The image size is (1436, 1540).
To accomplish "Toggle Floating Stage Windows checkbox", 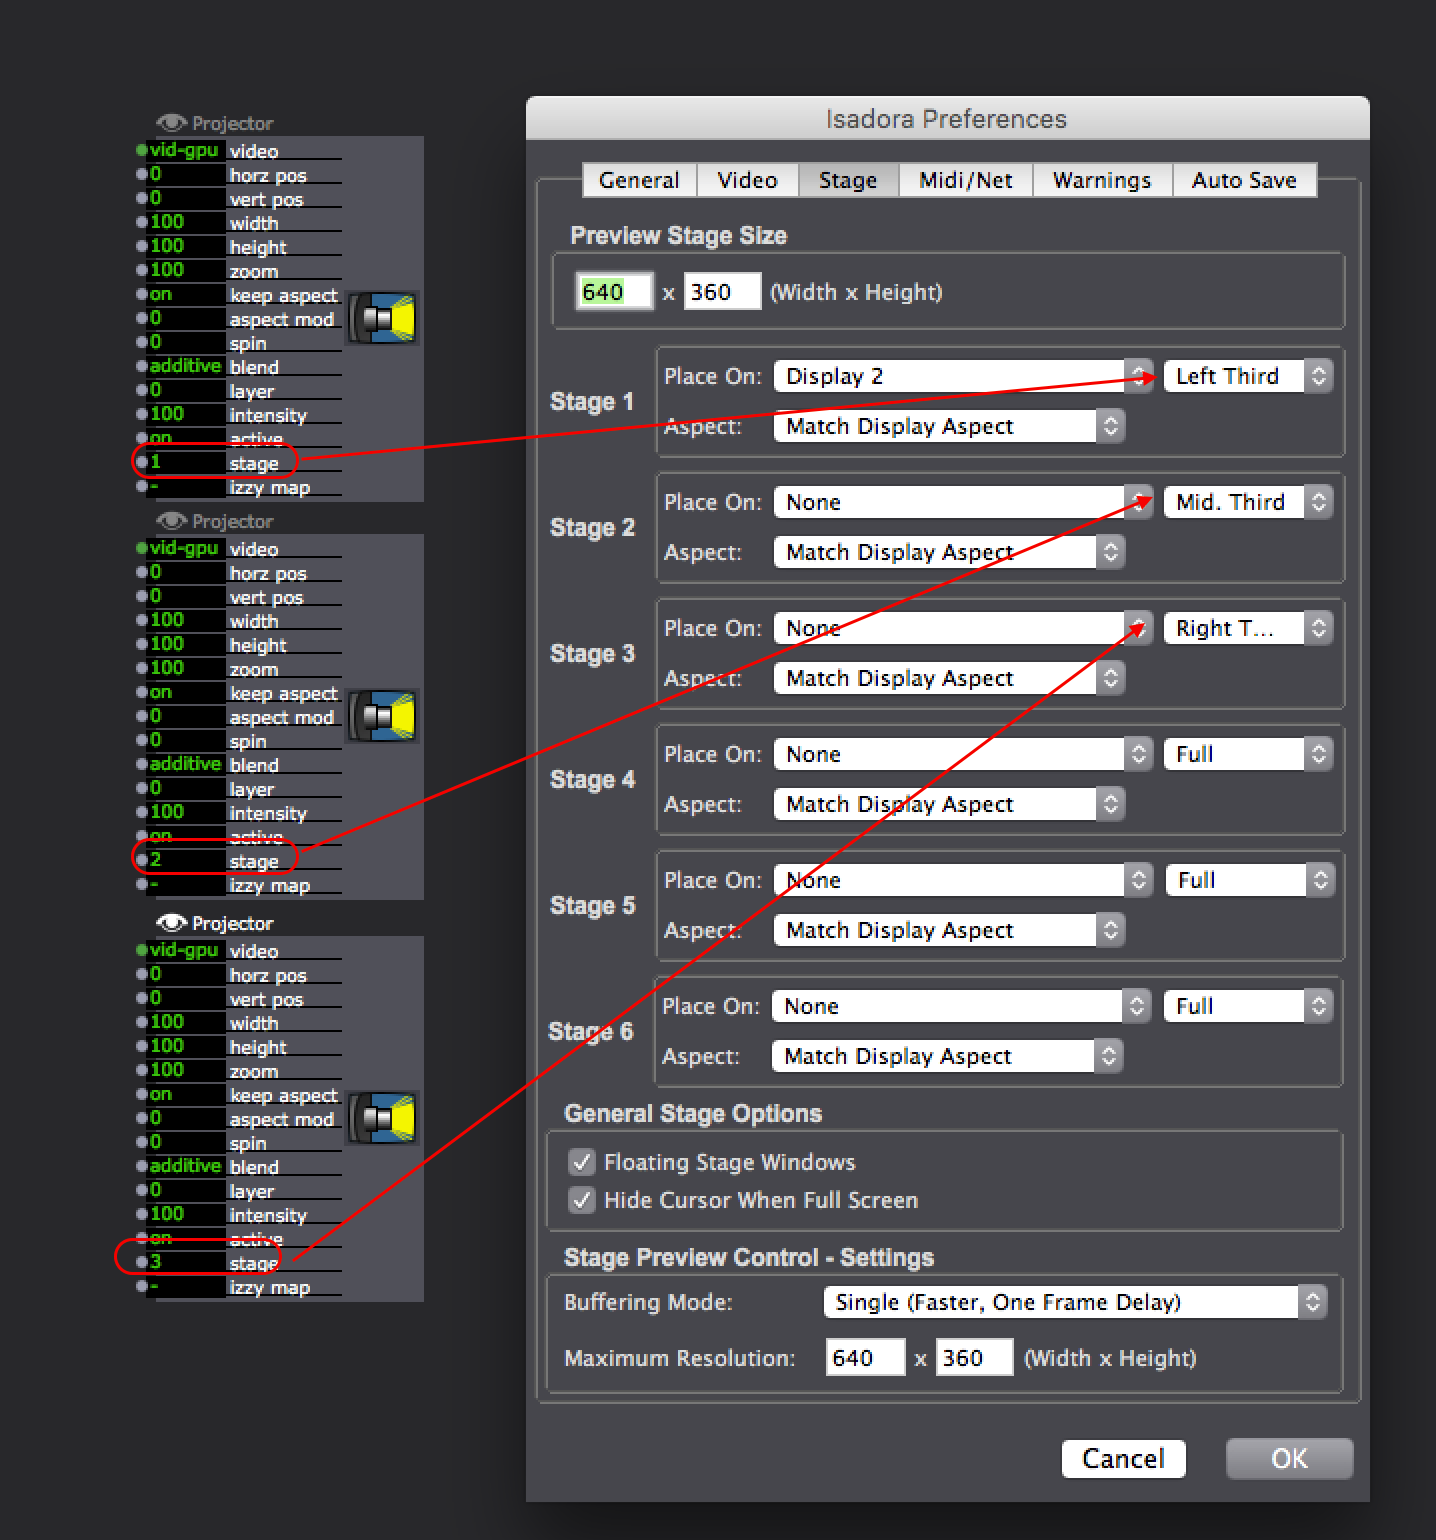I will coord(581,1162).
